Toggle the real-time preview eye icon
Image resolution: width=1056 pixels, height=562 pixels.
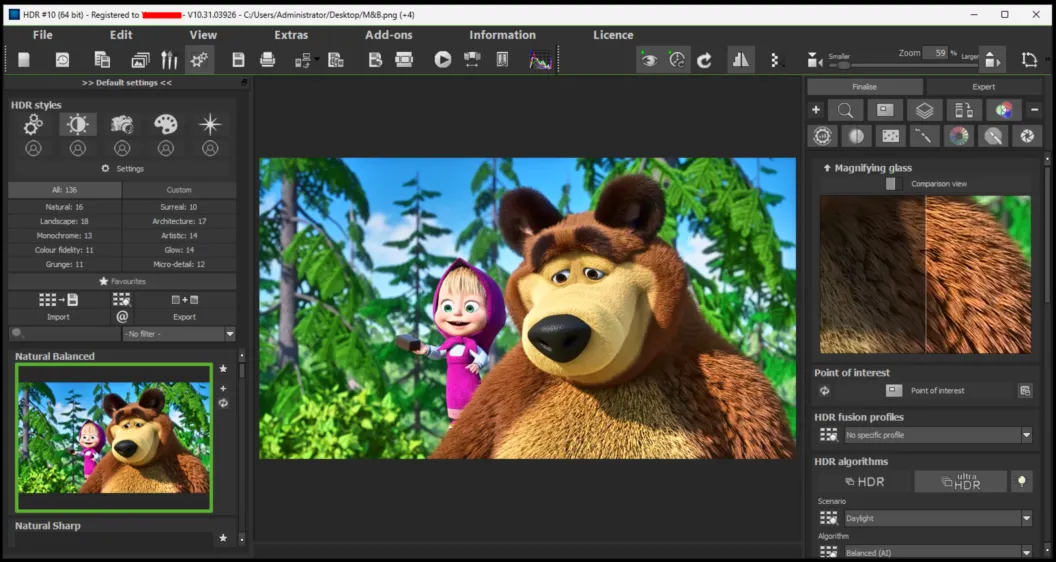click(x=649, y=60)
